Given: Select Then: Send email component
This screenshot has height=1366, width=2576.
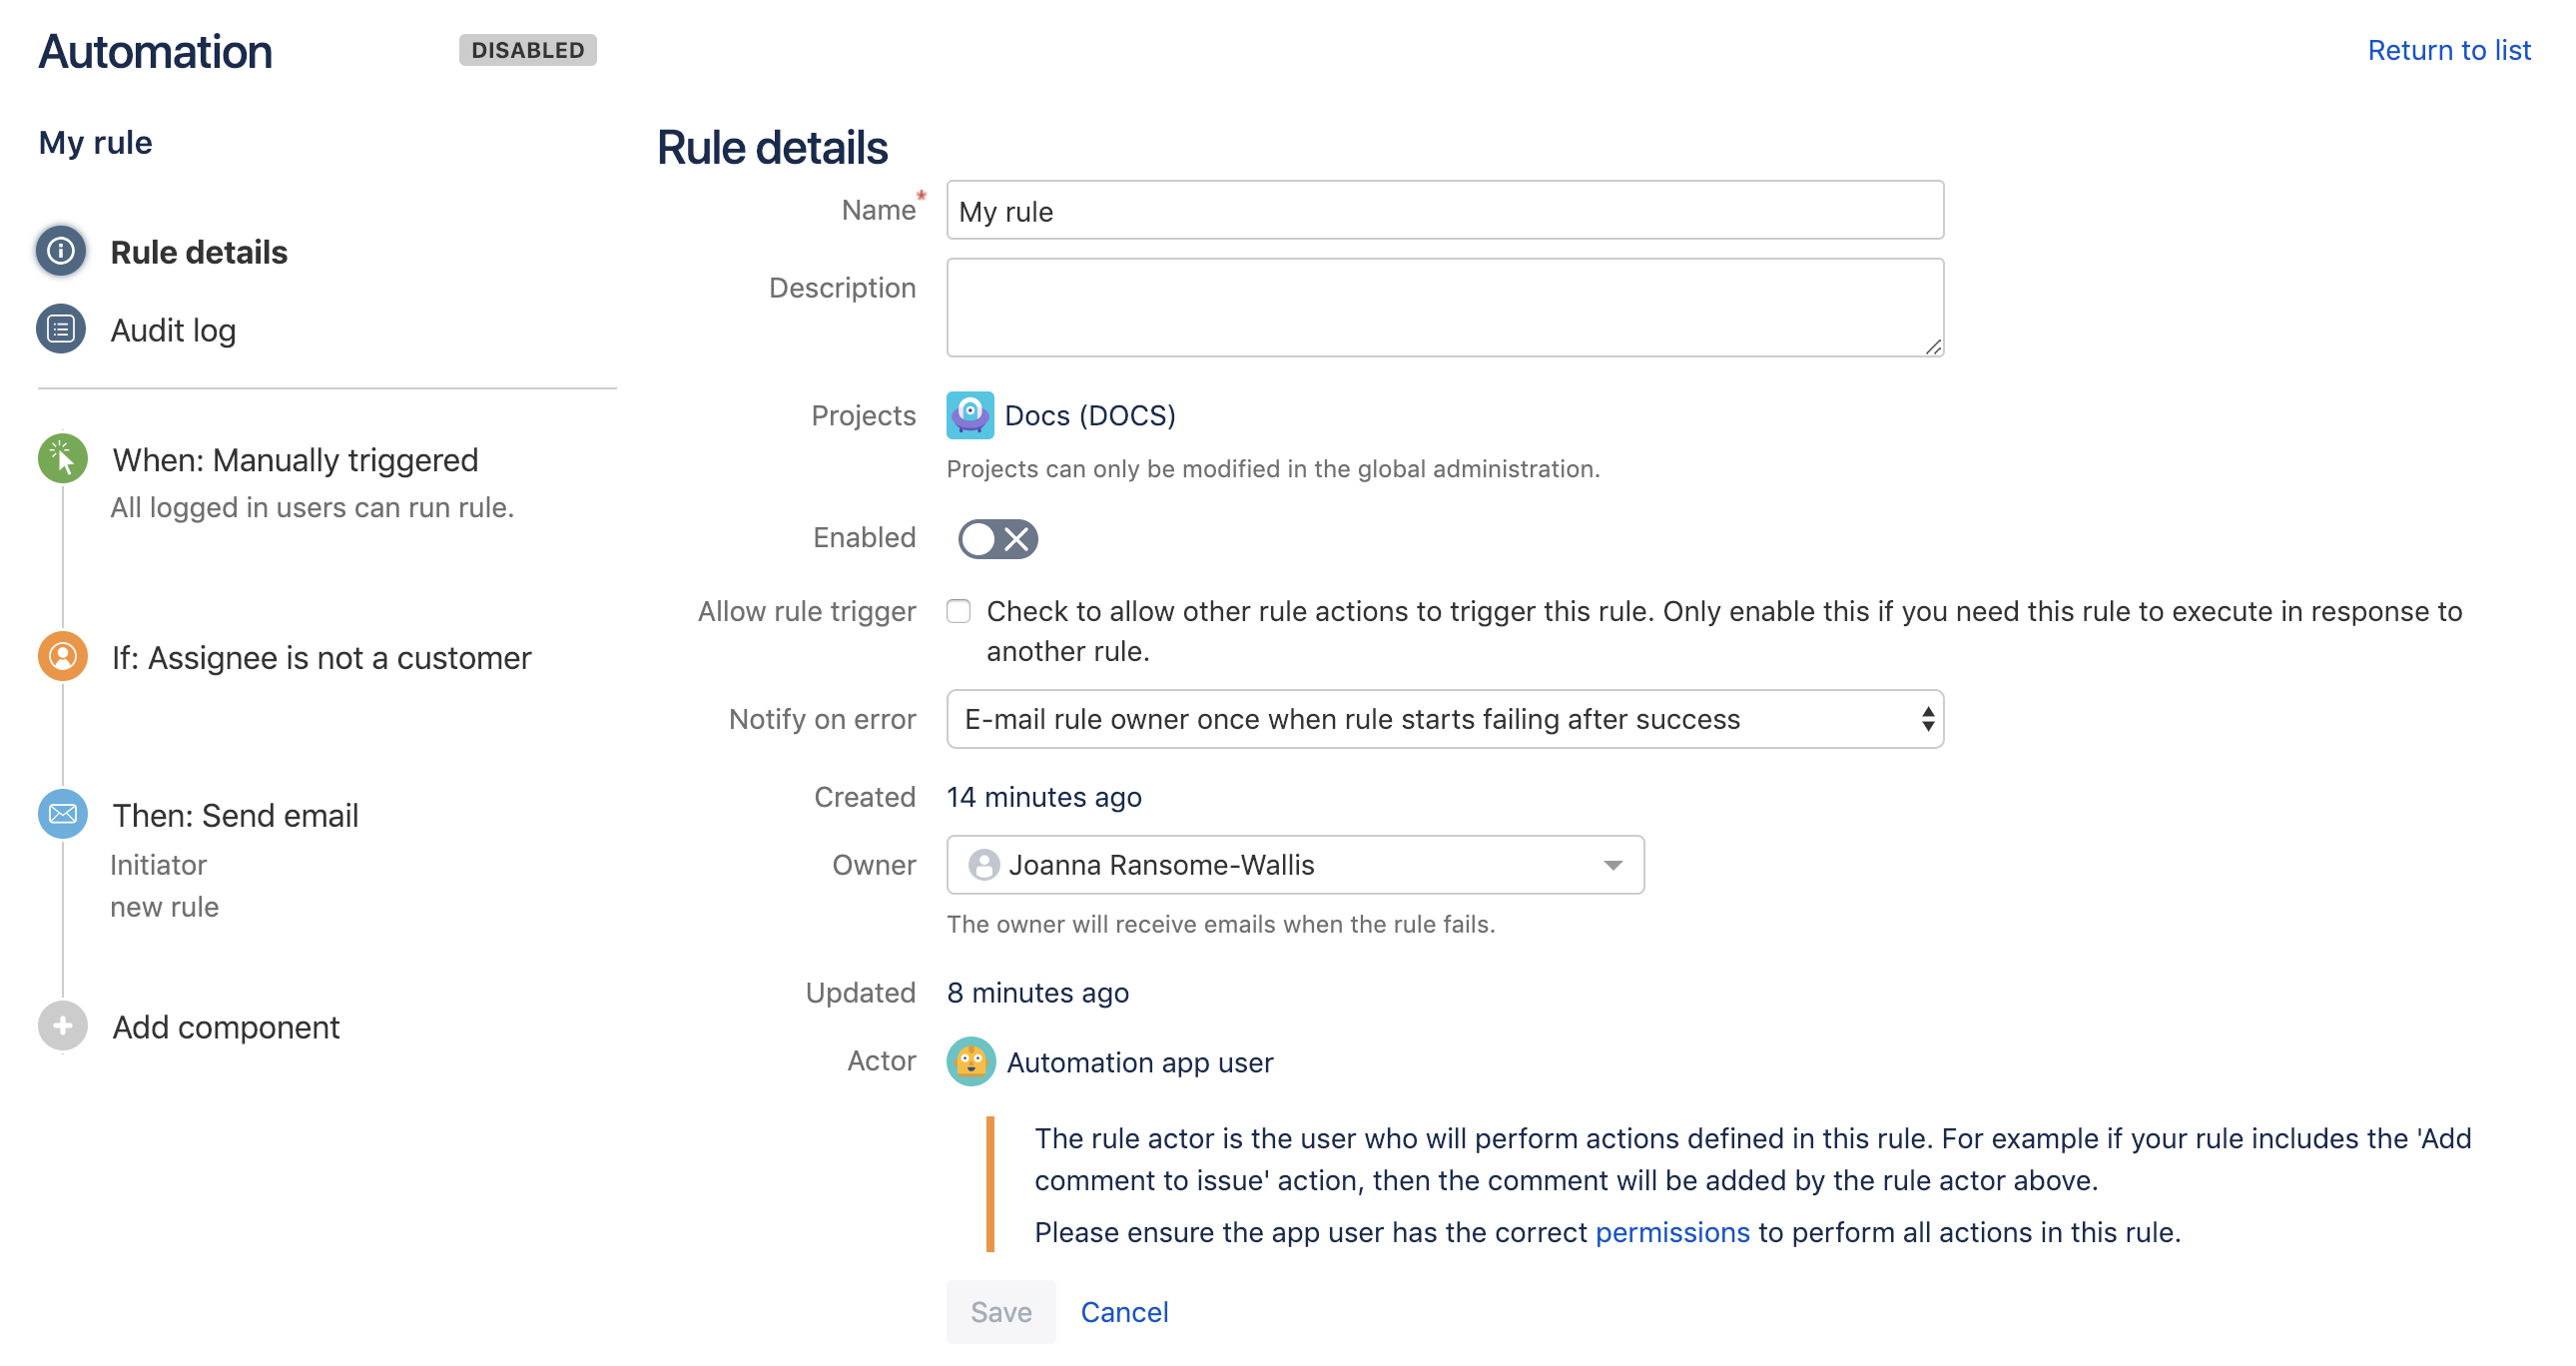Looking at the screenshot, I should (x=235, y=815).
